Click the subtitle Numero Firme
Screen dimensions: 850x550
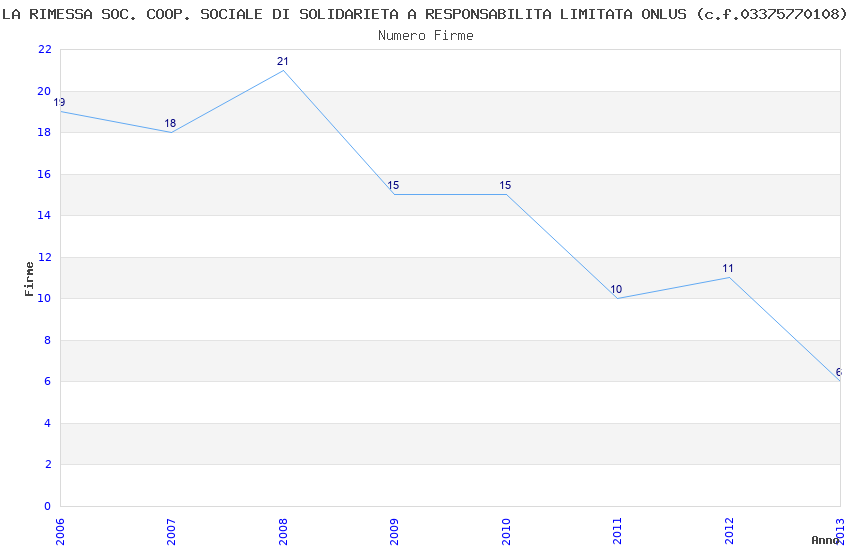coord(426,36)
